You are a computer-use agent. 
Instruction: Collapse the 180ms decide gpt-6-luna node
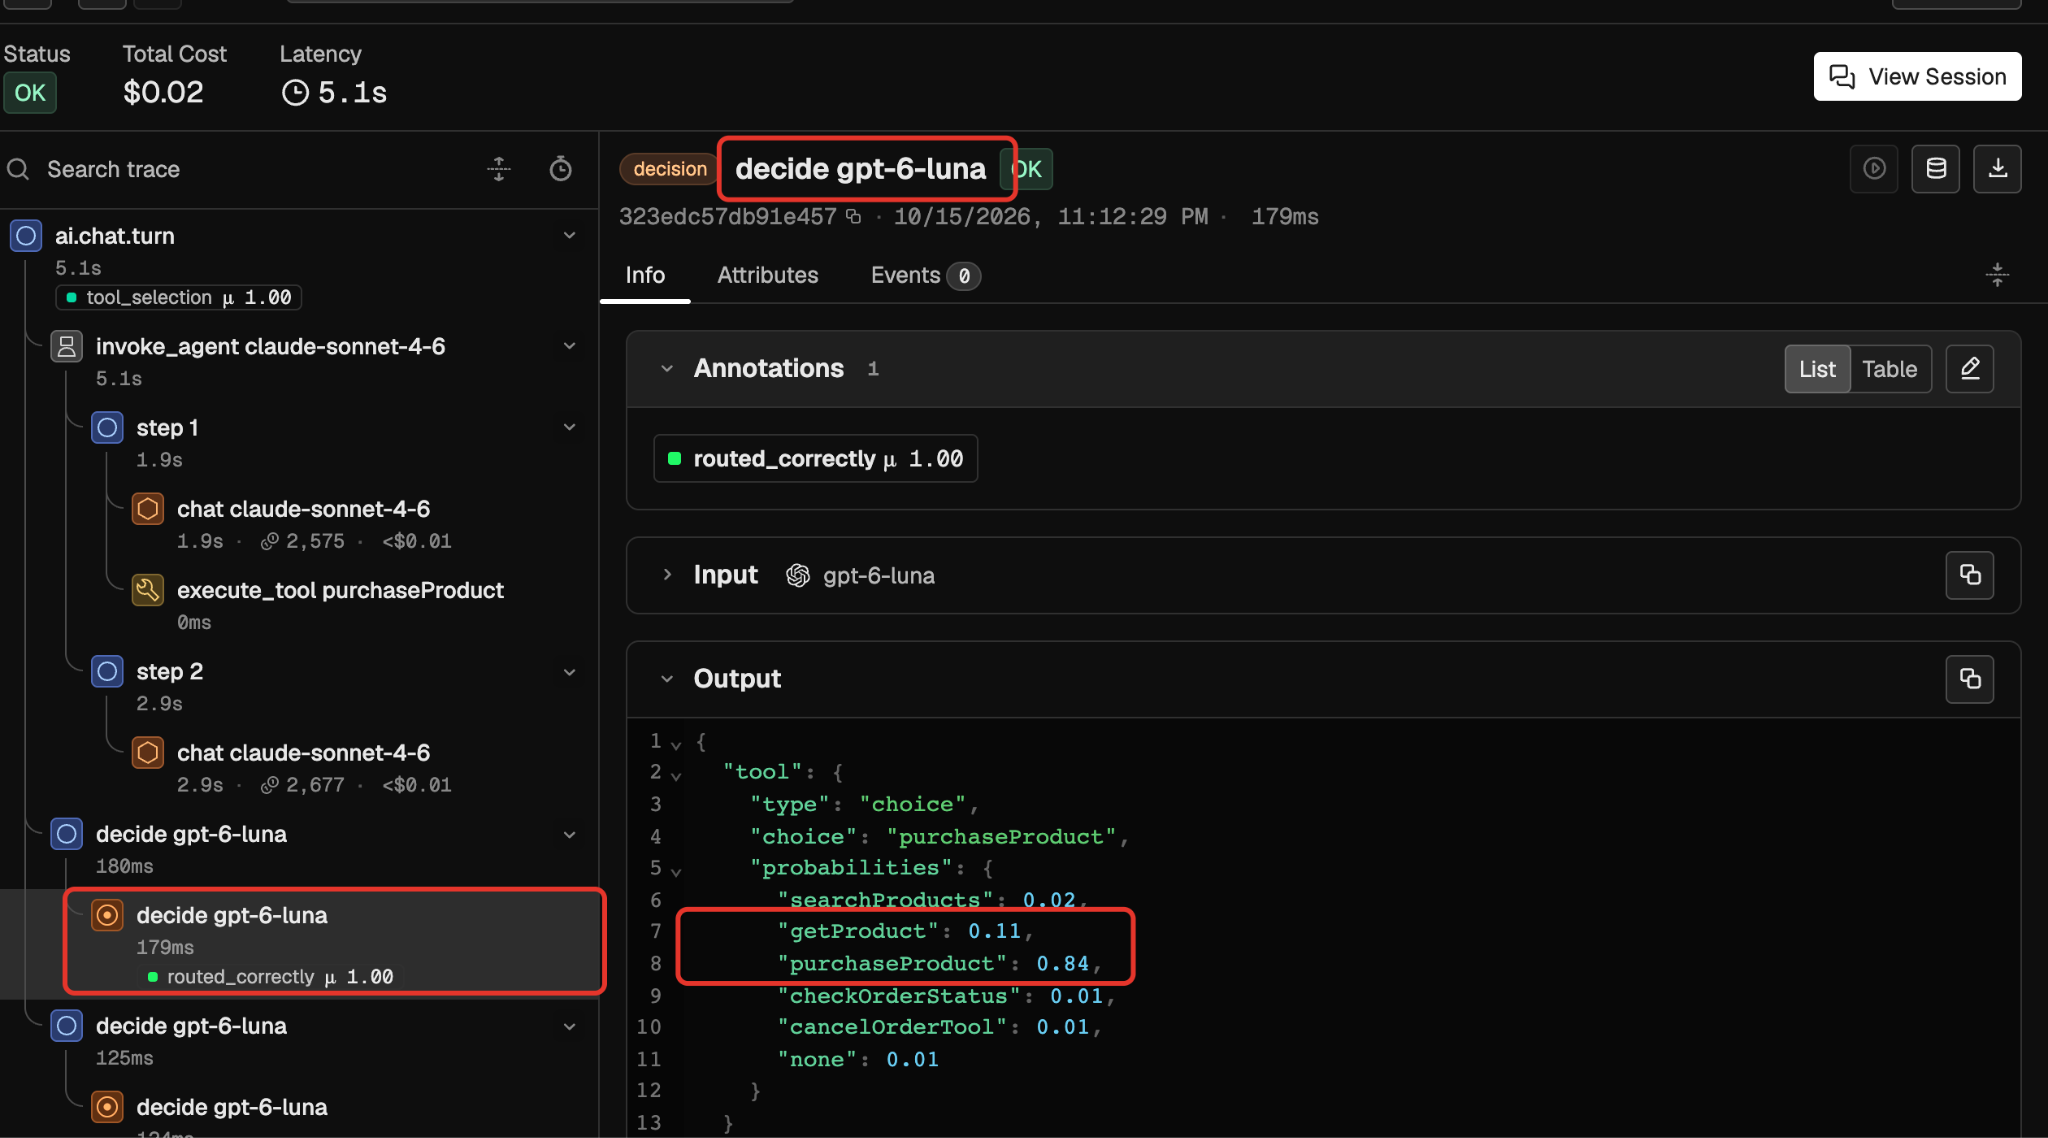(x=569, y=835)
